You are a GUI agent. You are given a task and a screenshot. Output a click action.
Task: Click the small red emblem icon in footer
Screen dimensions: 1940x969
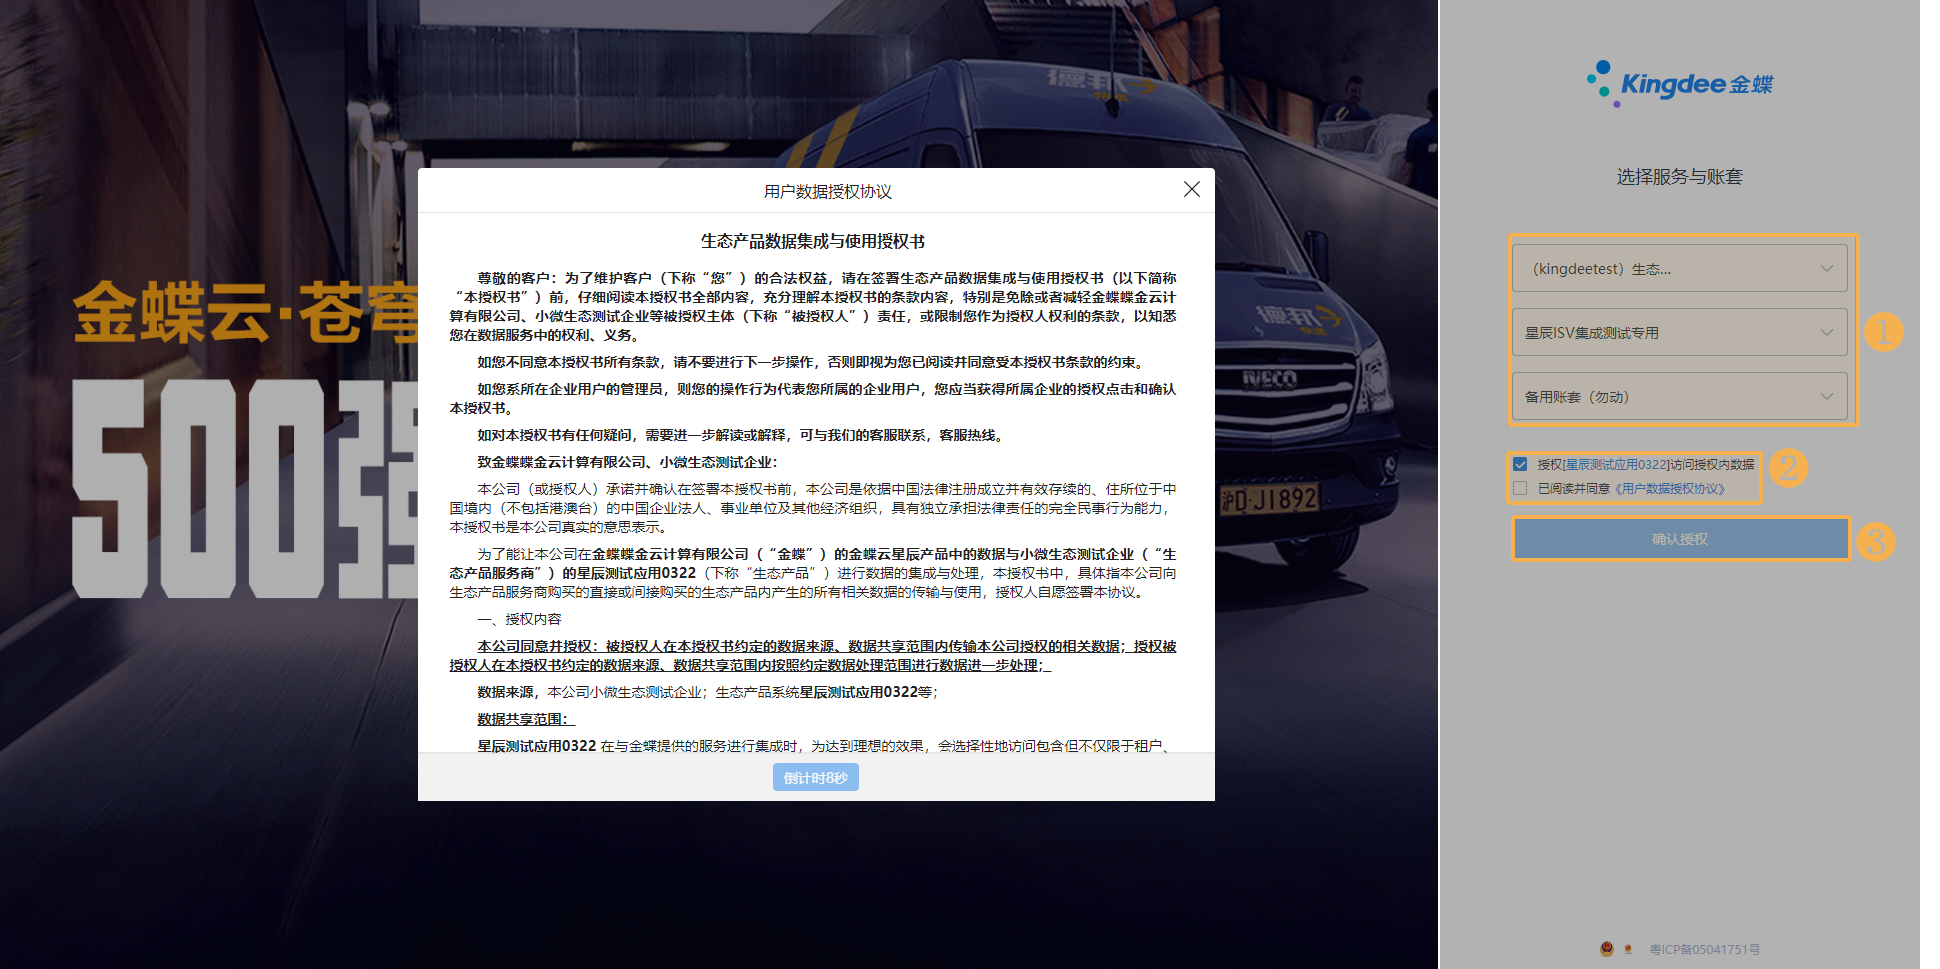tap(1628, 949)
